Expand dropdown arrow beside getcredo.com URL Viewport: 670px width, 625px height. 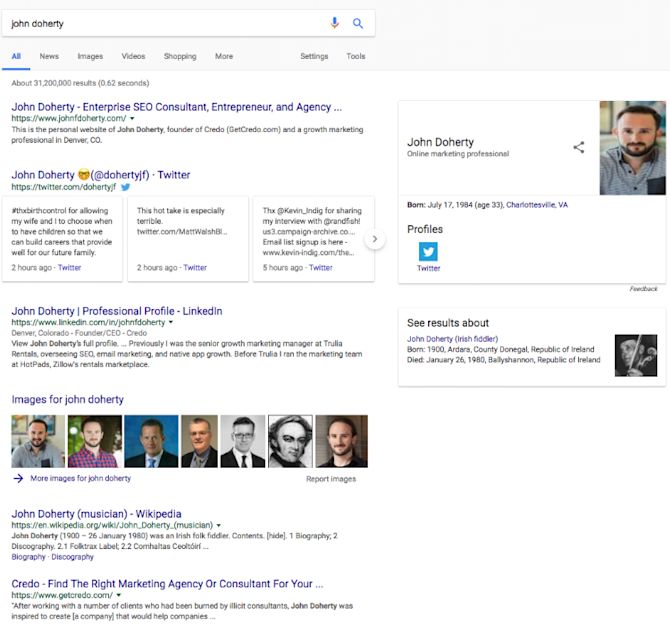(119, 595)
